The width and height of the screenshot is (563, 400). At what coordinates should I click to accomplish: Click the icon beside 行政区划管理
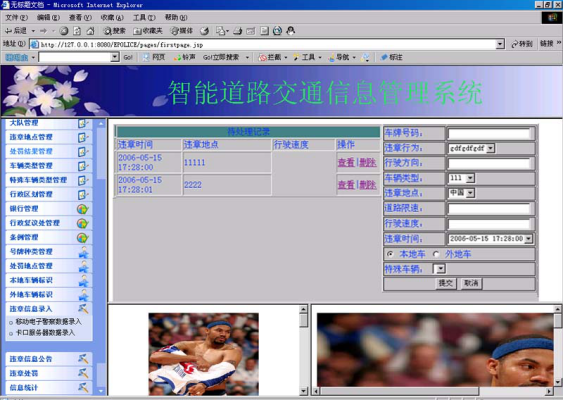click(x=83, y=195)
